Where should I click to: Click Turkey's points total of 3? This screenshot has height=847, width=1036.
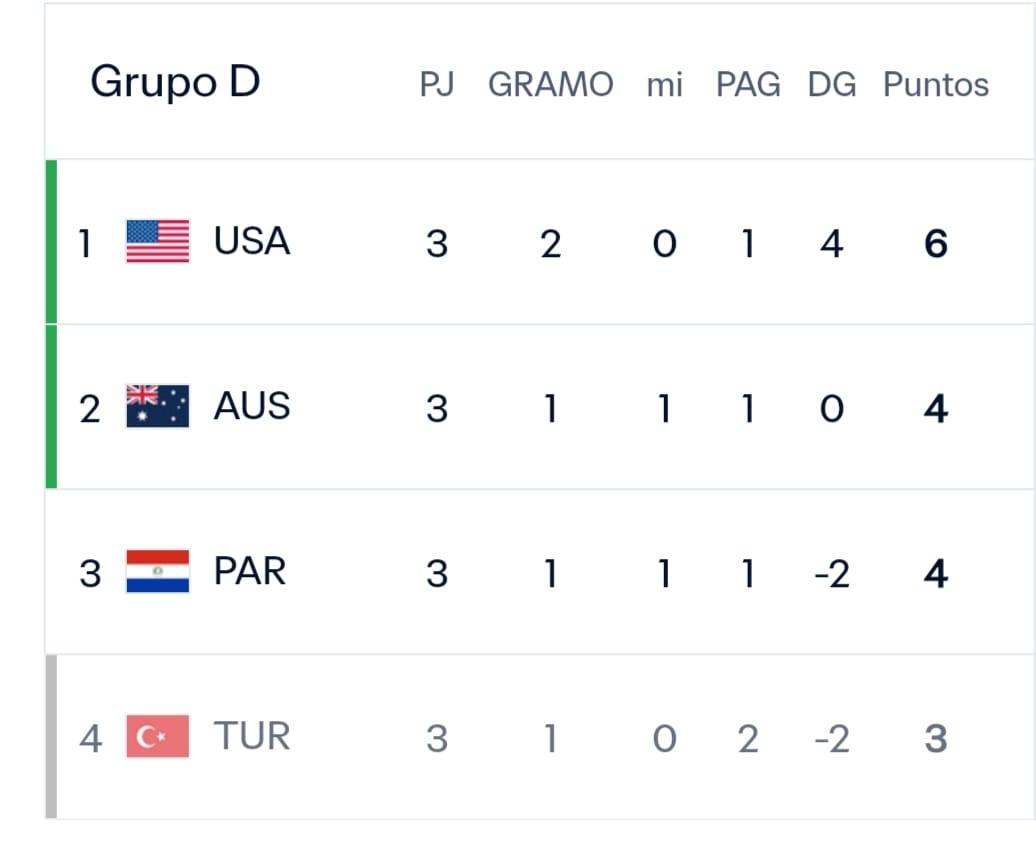(x=936, y=739)
